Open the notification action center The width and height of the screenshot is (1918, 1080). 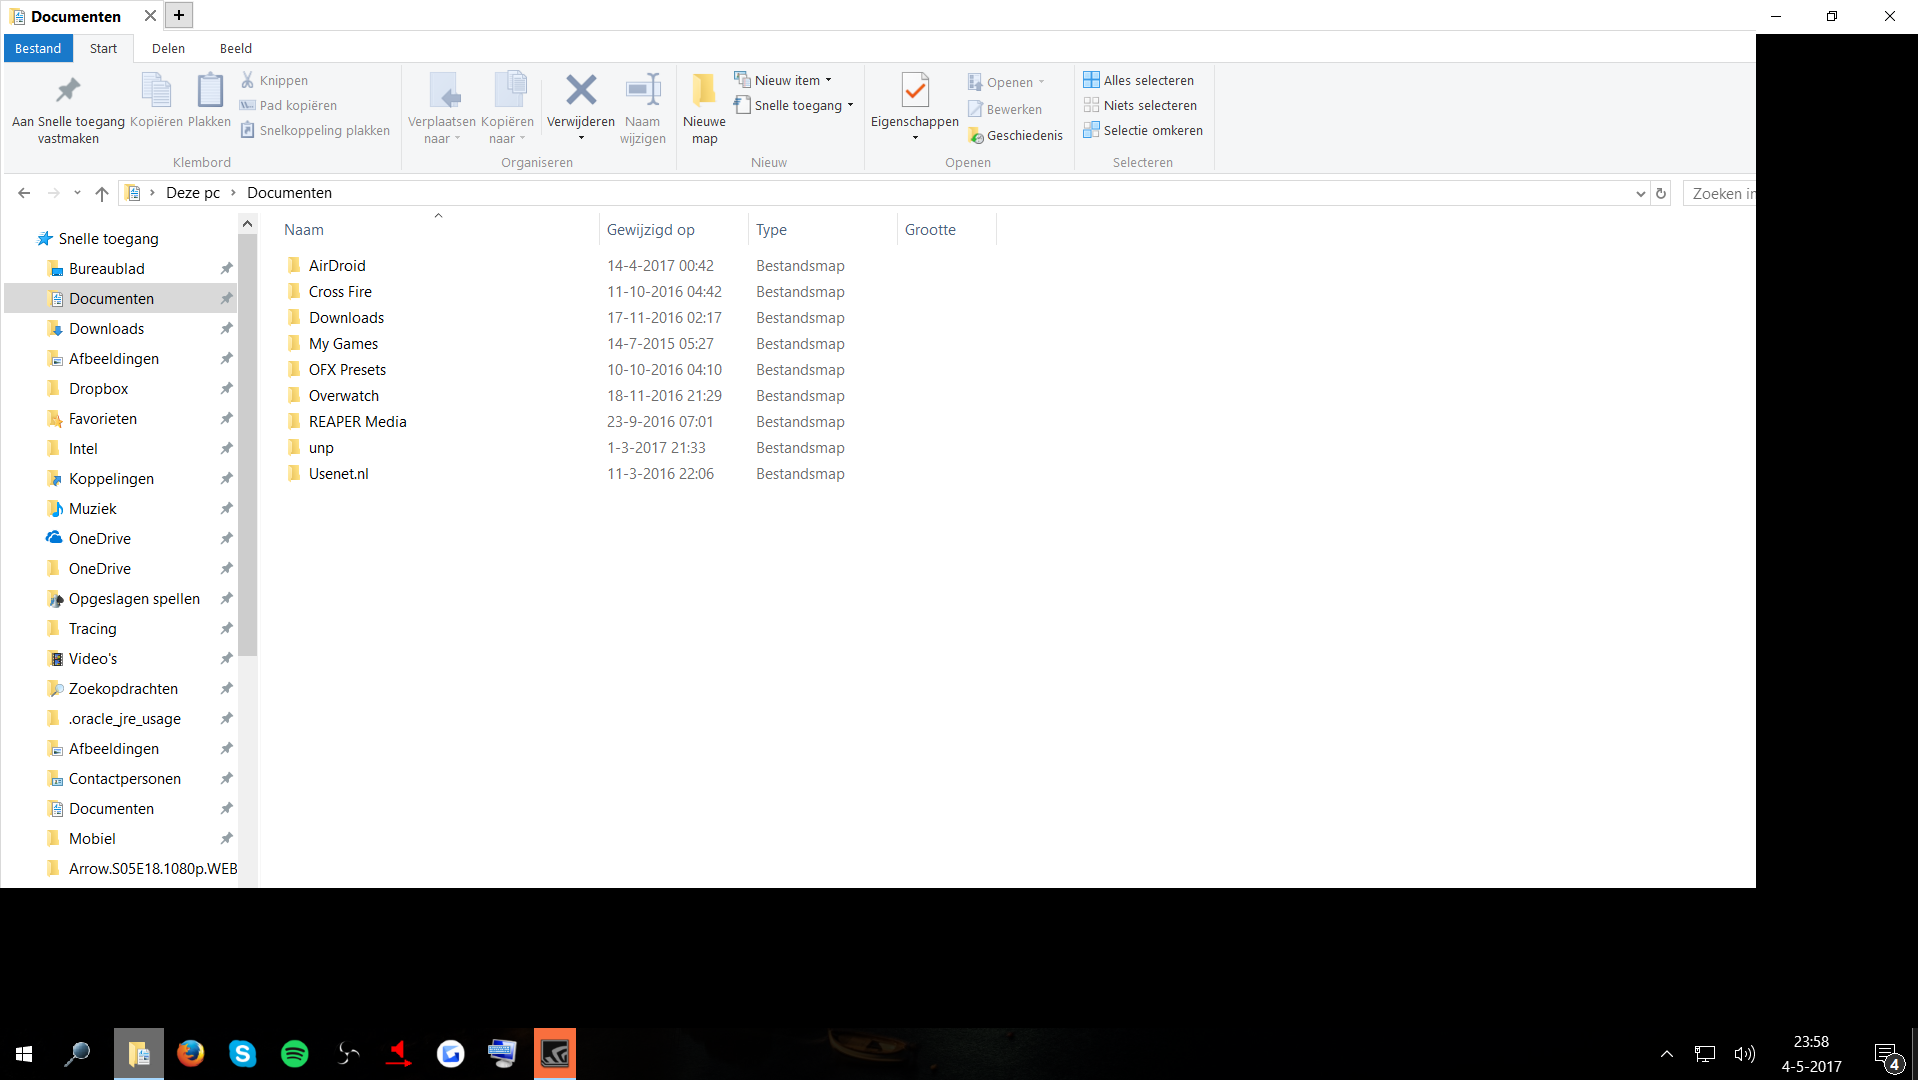(x=1888, y=1054)
